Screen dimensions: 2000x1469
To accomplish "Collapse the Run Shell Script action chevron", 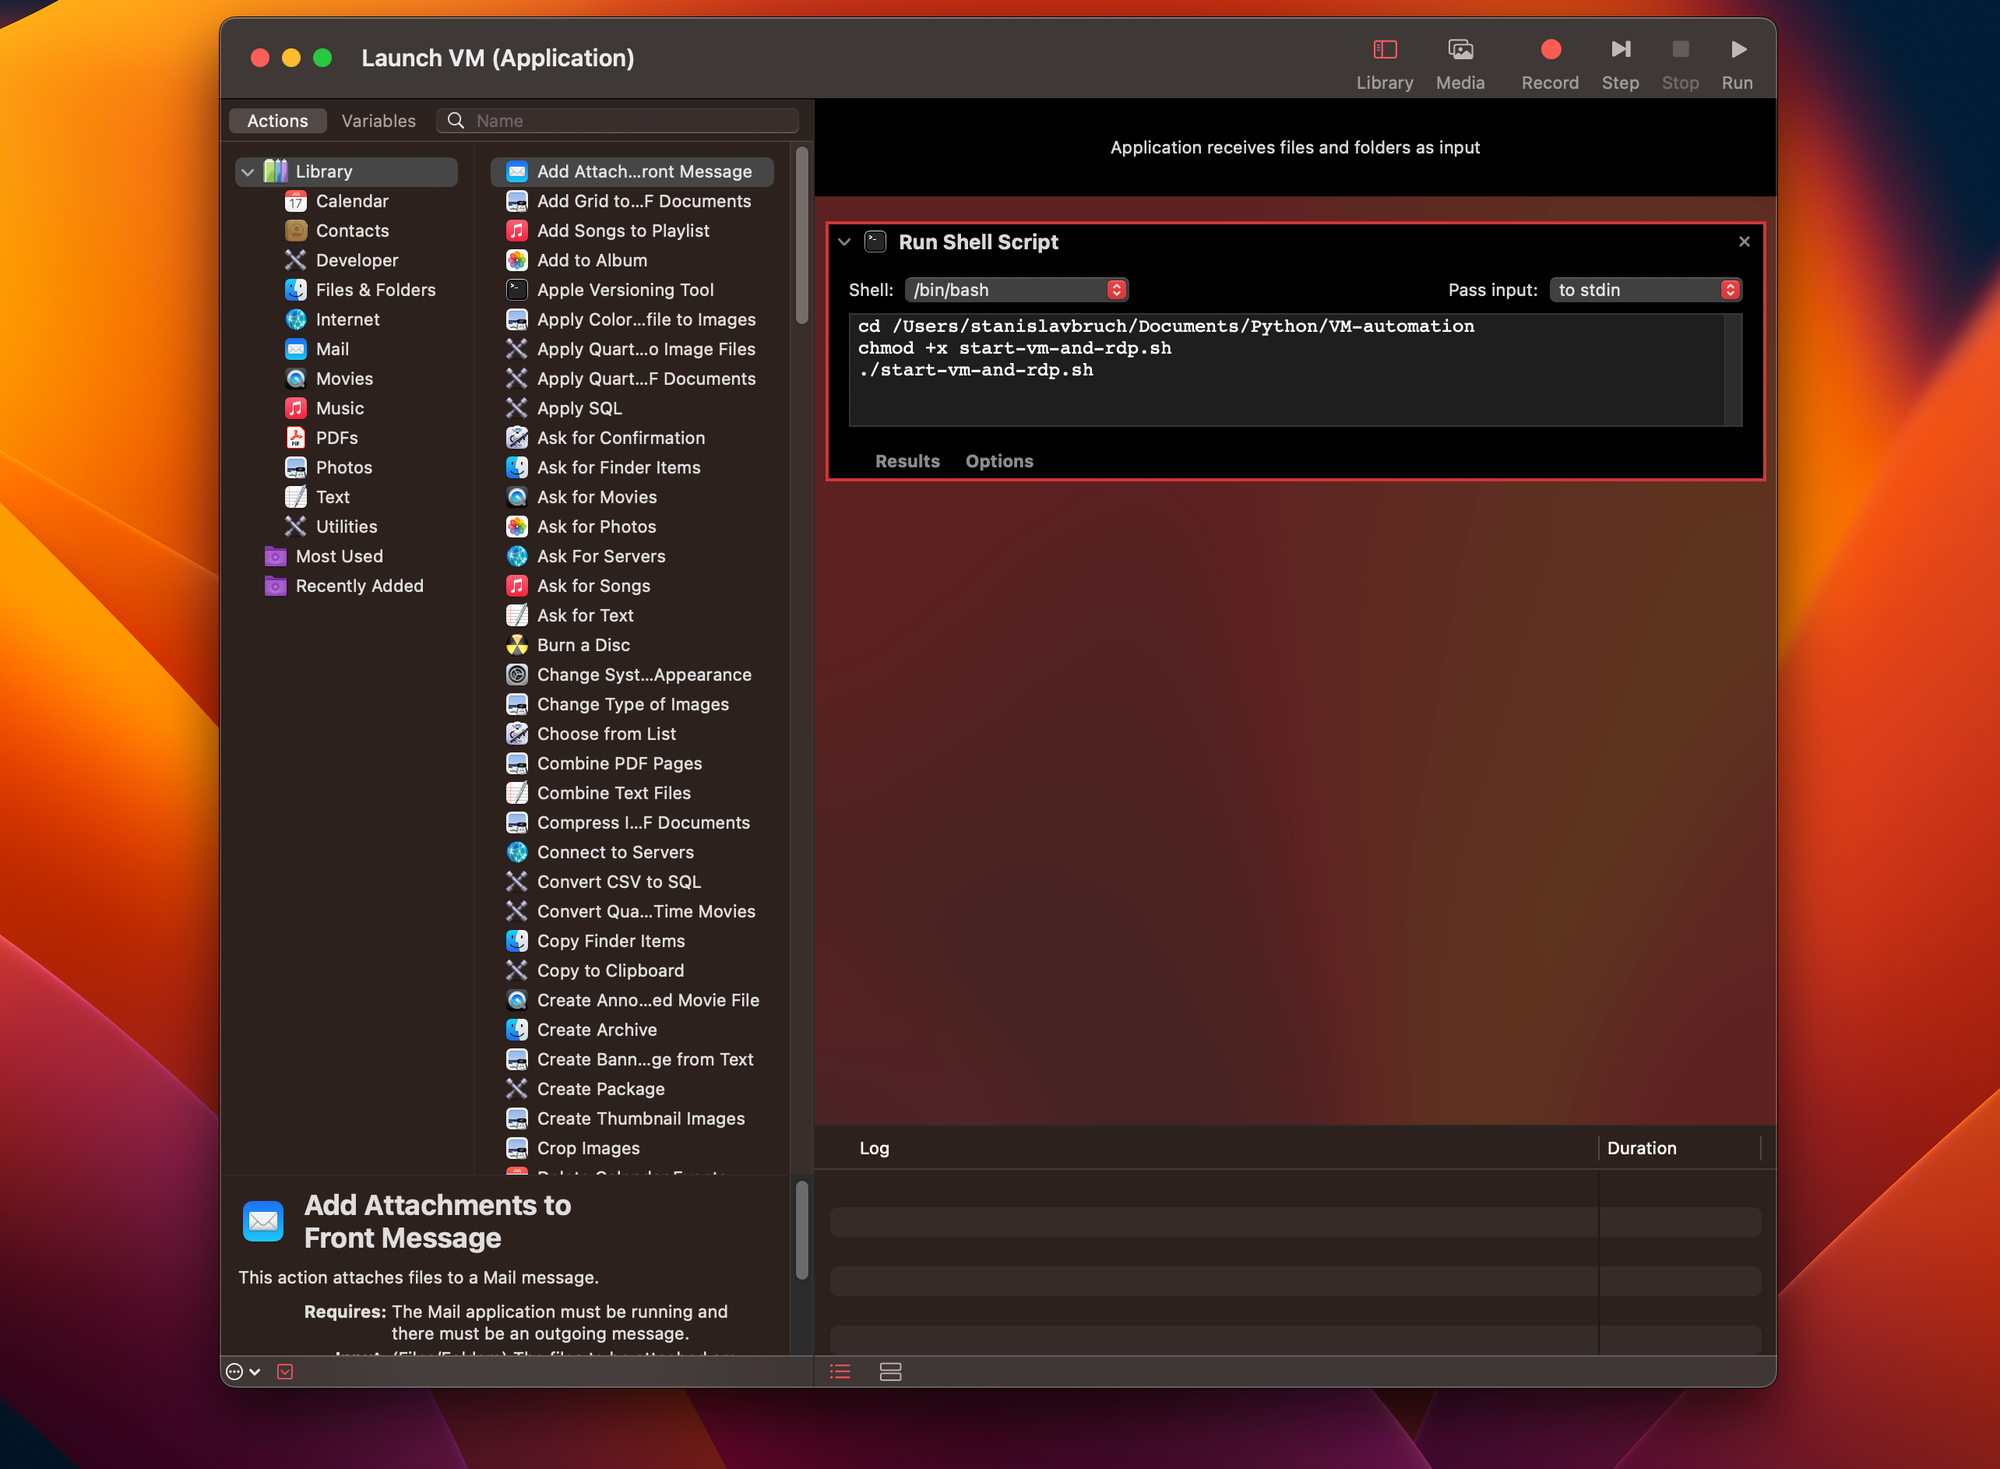I will [844, 242].
